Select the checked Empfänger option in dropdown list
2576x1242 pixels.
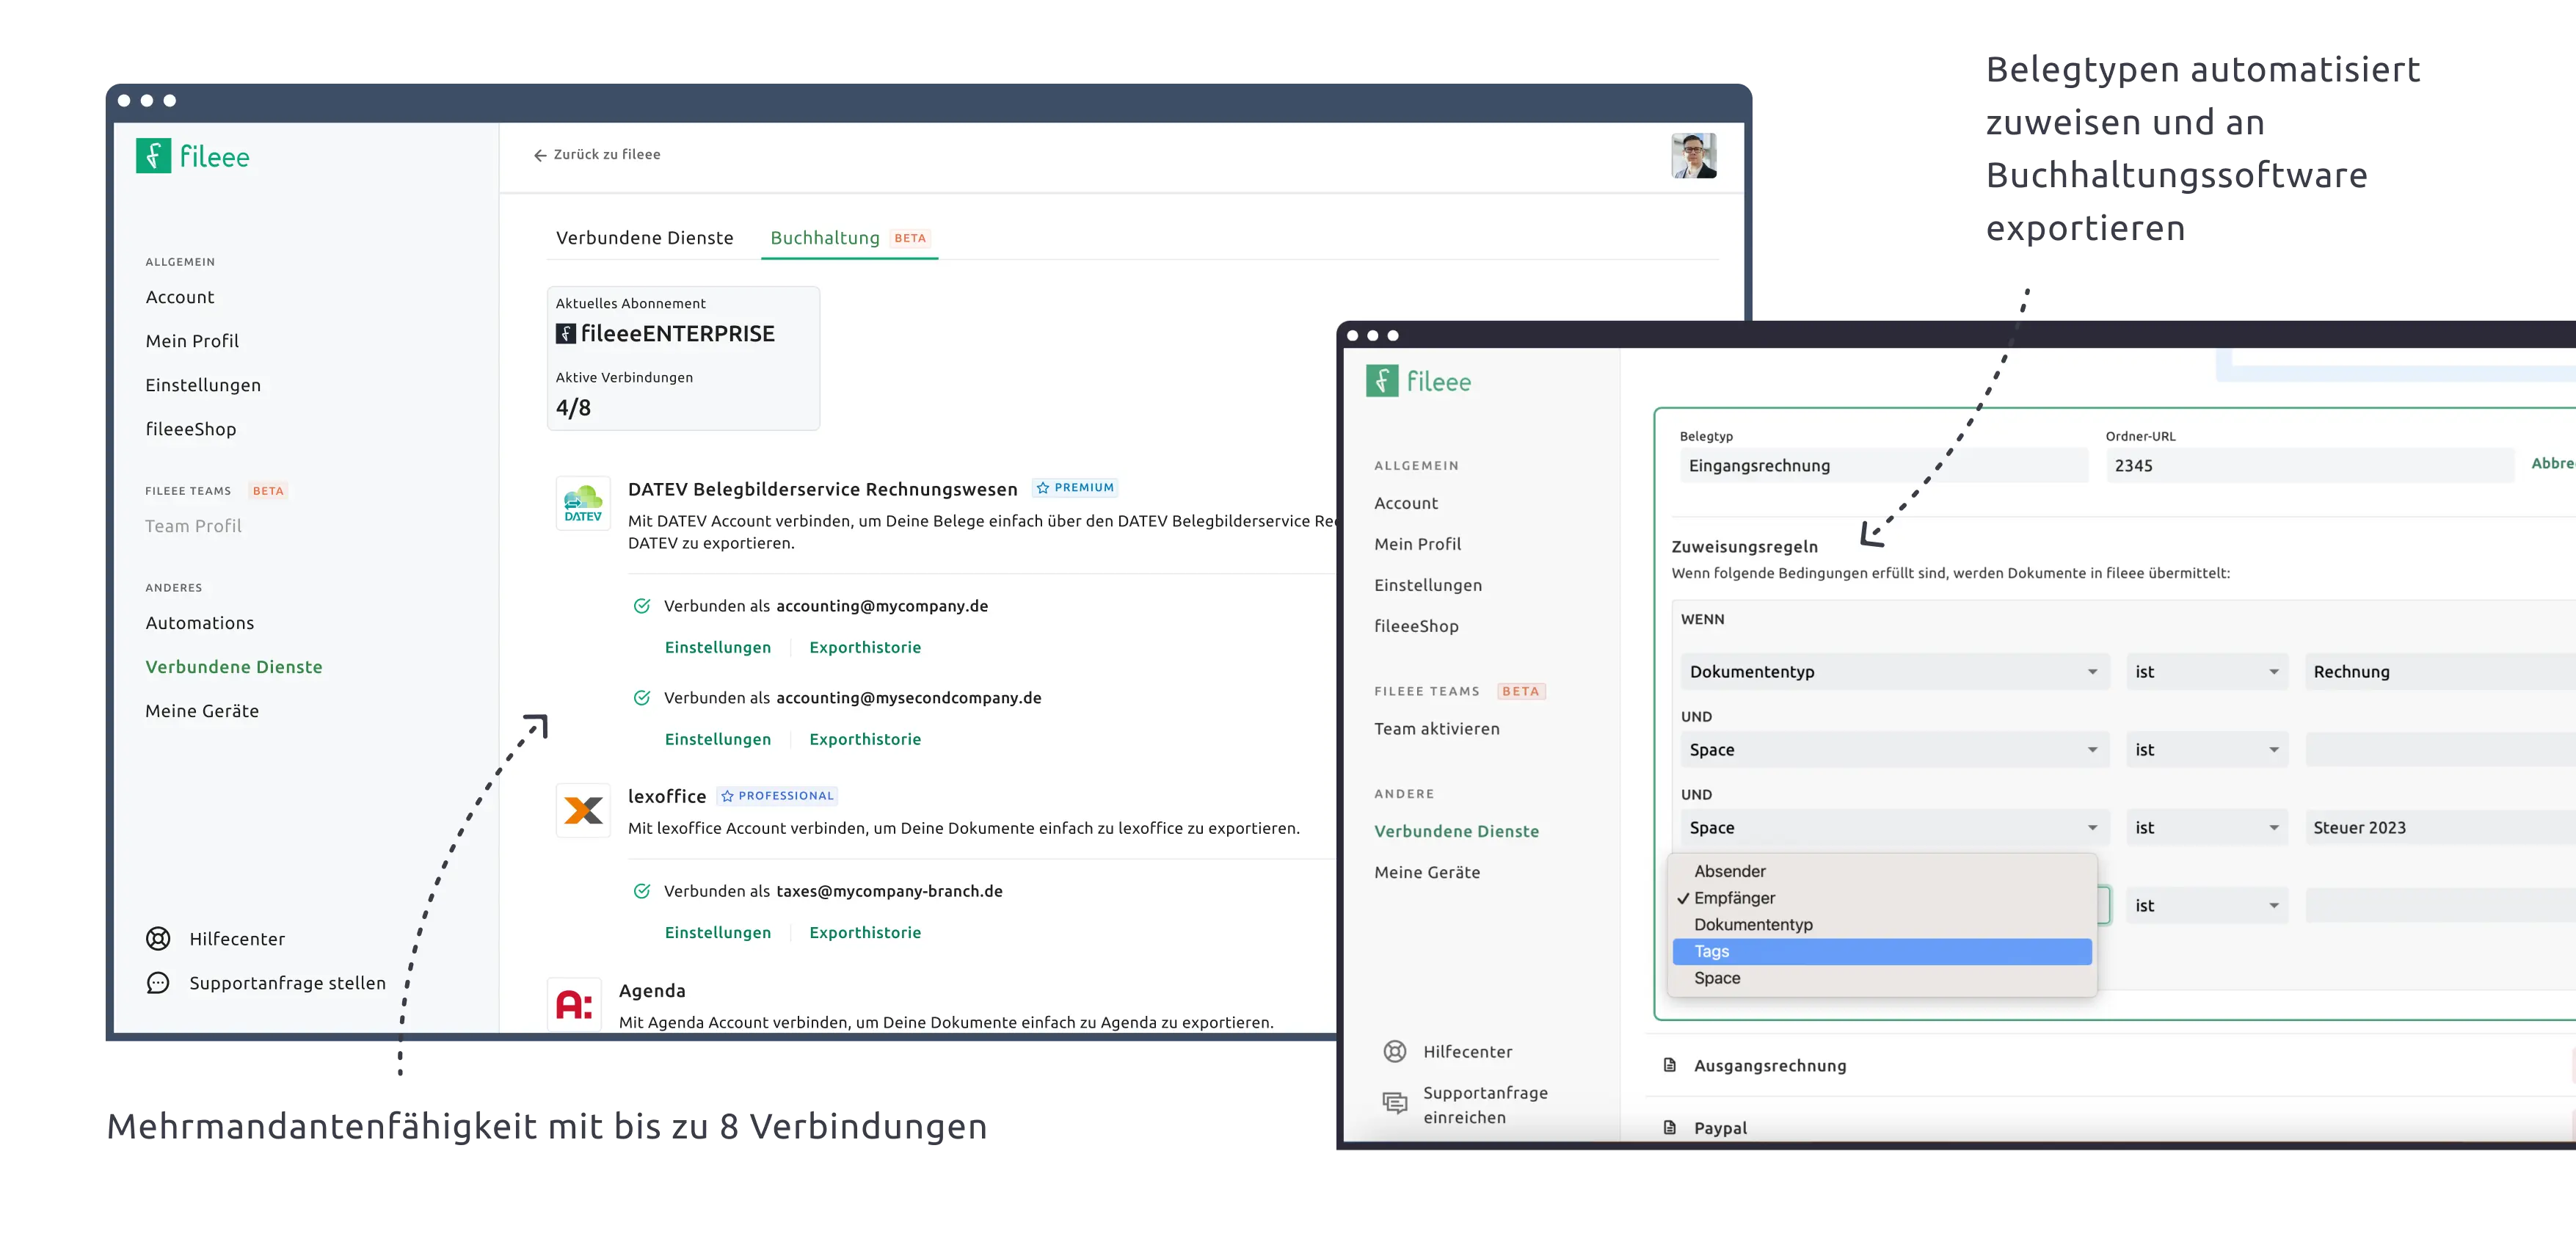pos(1734,898)
